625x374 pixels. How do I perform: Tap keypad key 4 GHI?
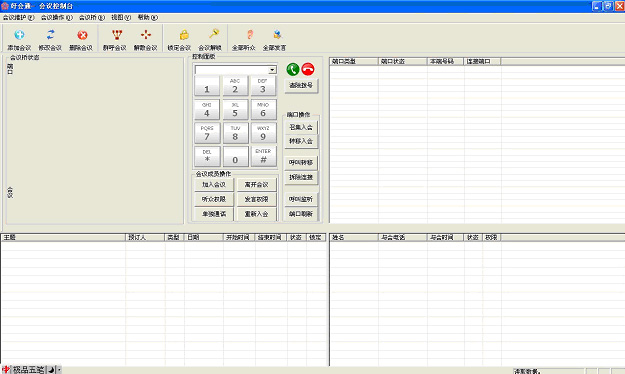click(207, 110)
